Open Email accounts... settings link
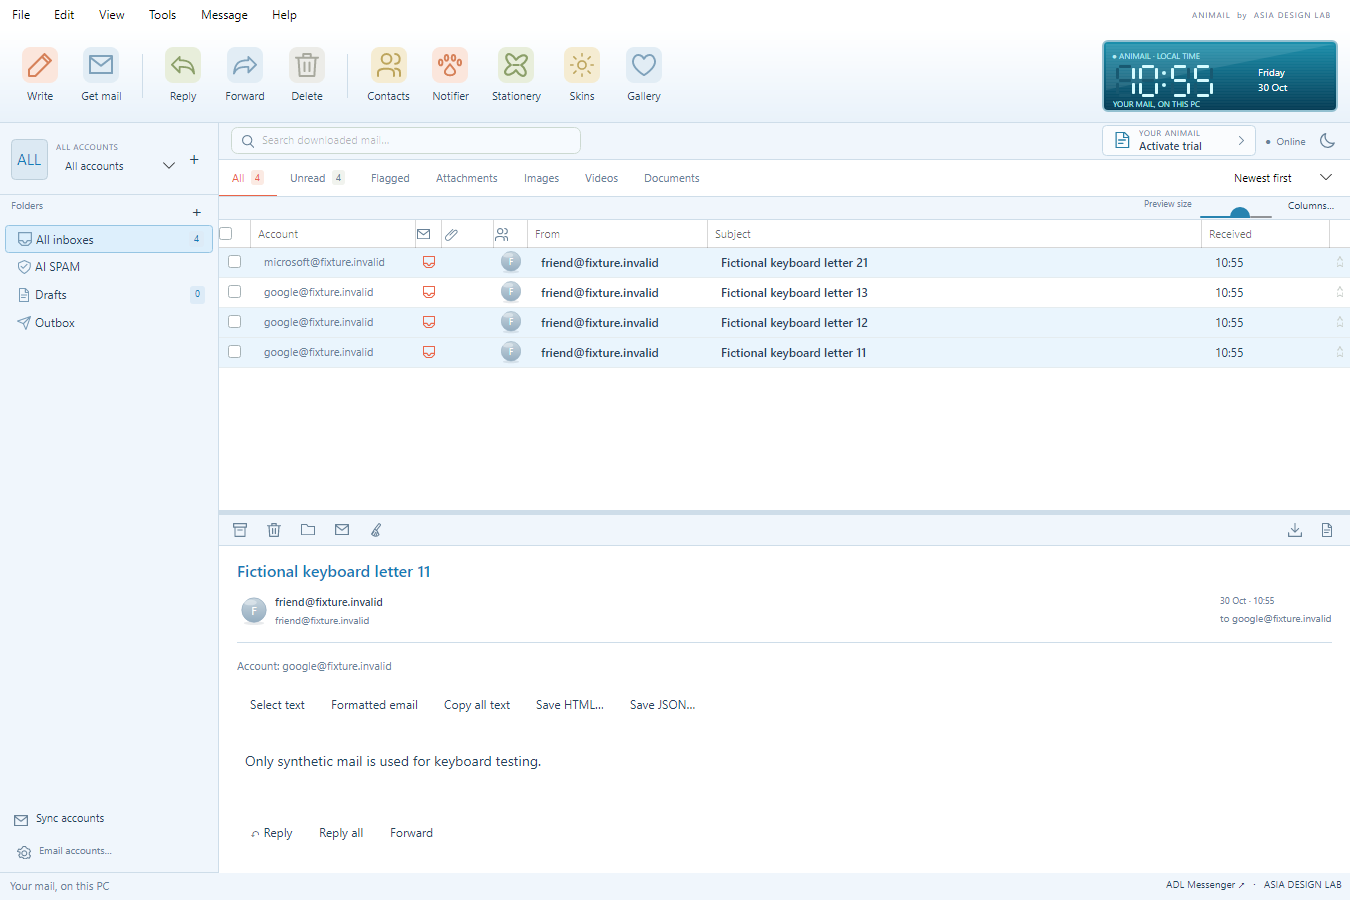This screenshot has width=1350, height=900. click(75, 851)
